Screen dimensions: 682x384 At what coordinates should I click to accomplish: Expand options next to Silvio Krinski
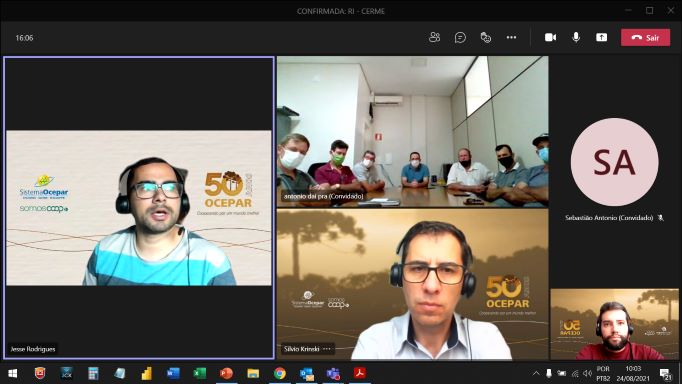pos(327,349)
